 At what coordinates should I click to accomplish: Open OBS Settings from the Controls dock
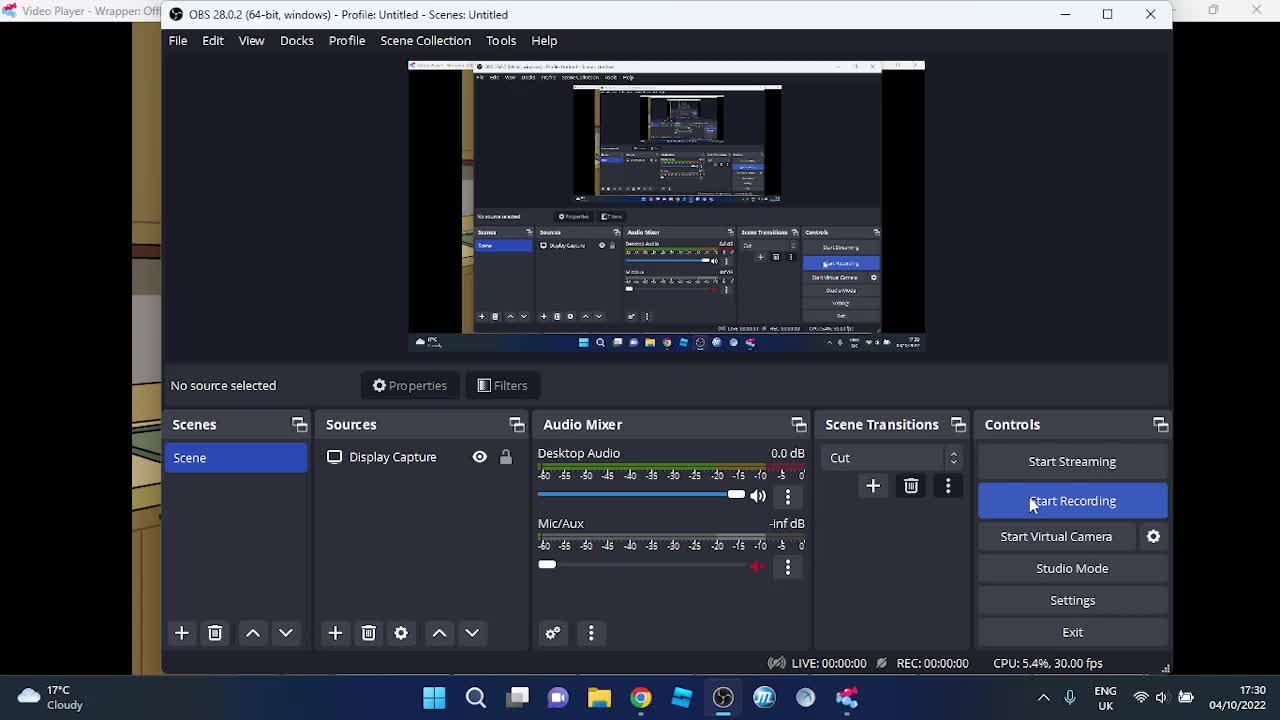tap(1072, 601)
